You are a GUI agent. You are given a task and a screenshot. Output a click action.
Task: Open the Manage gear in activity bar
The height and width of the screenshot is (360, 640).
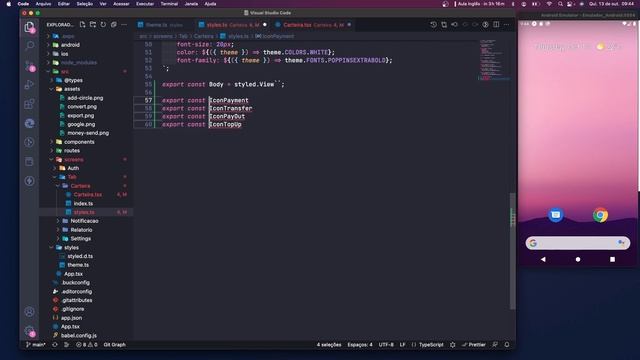tap(29, 331)
